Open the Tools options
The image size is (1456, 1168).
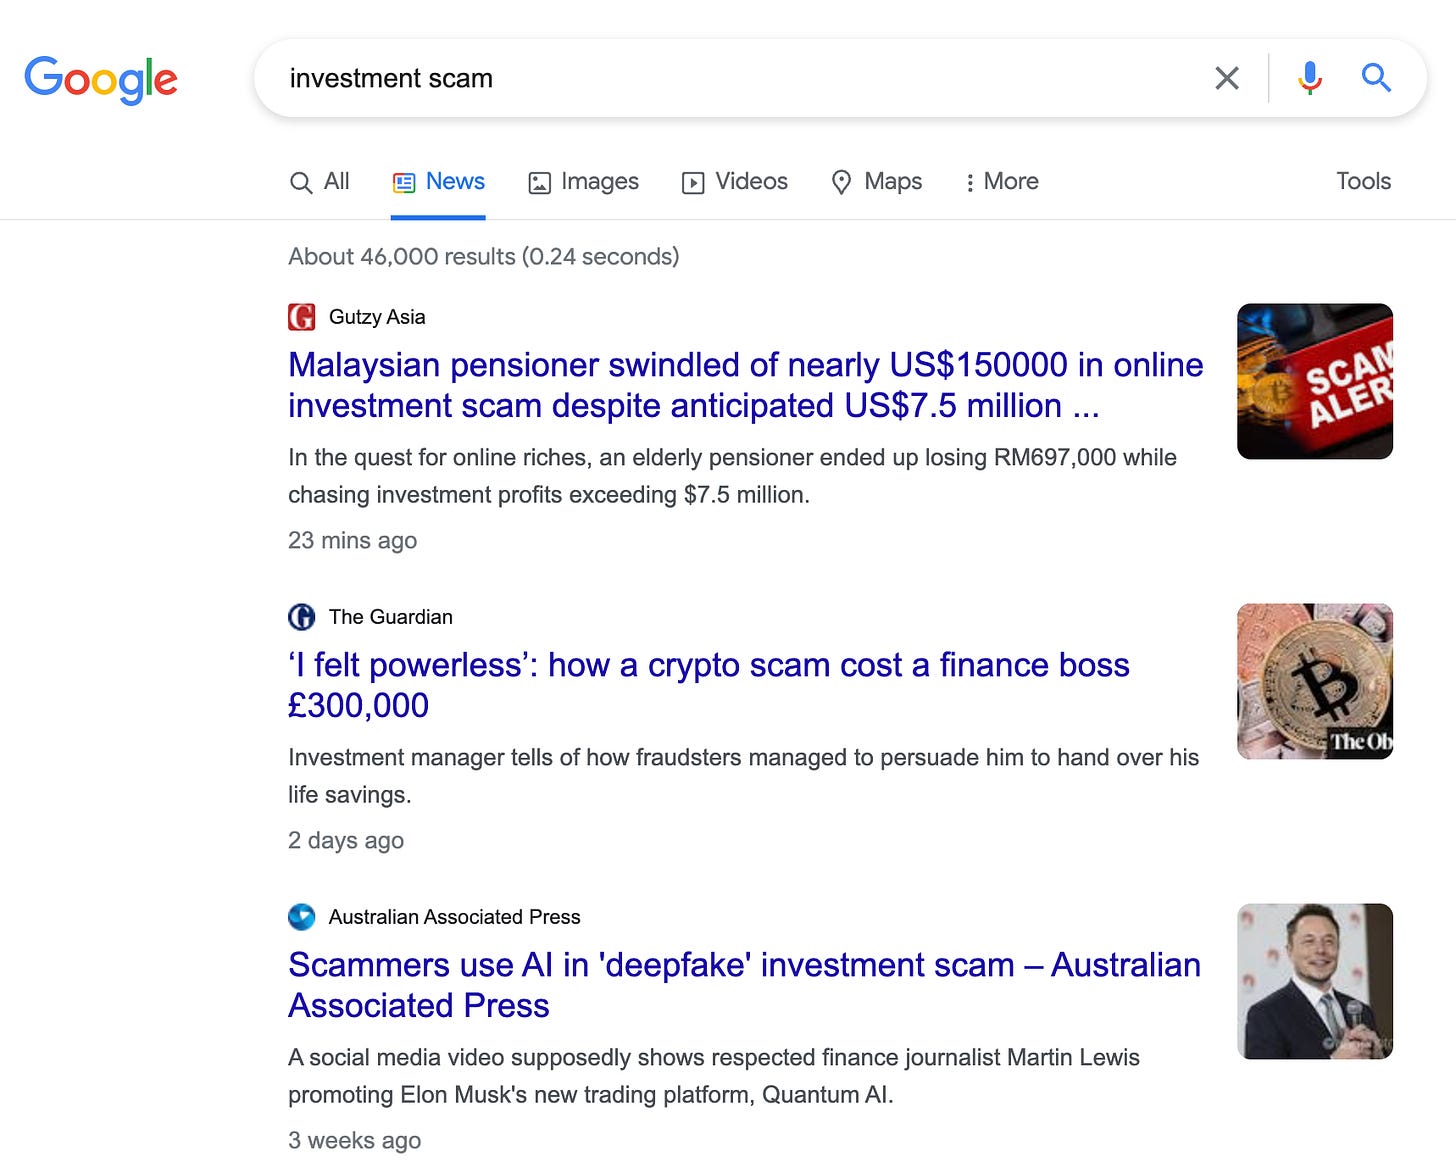point(1363,181)
